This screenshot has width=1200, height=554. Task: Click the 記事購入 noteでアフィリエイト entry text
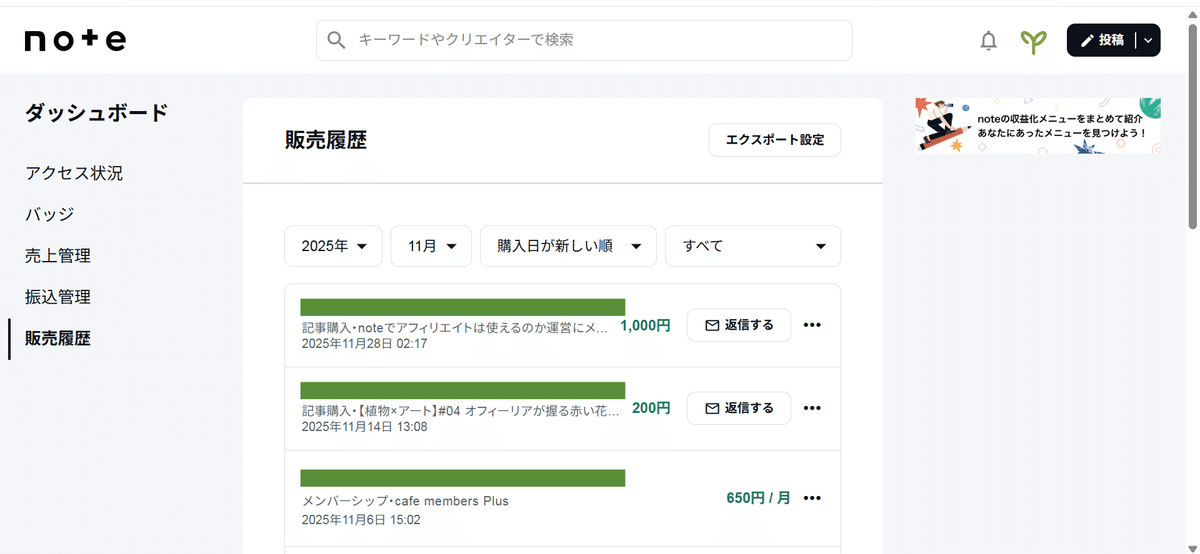(x=455, y=327)
